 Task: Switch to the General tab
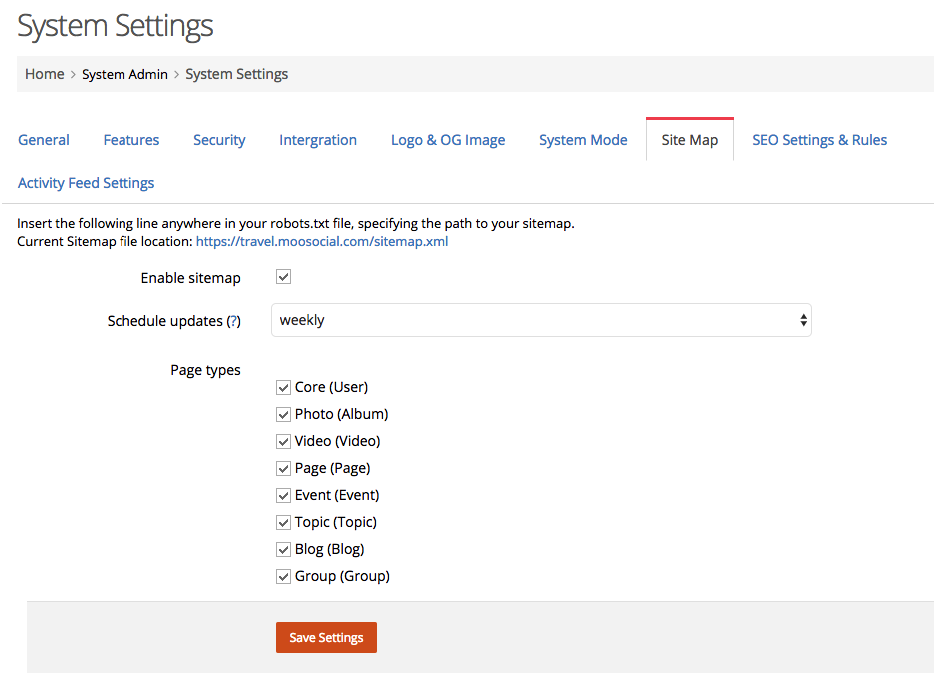43,140
